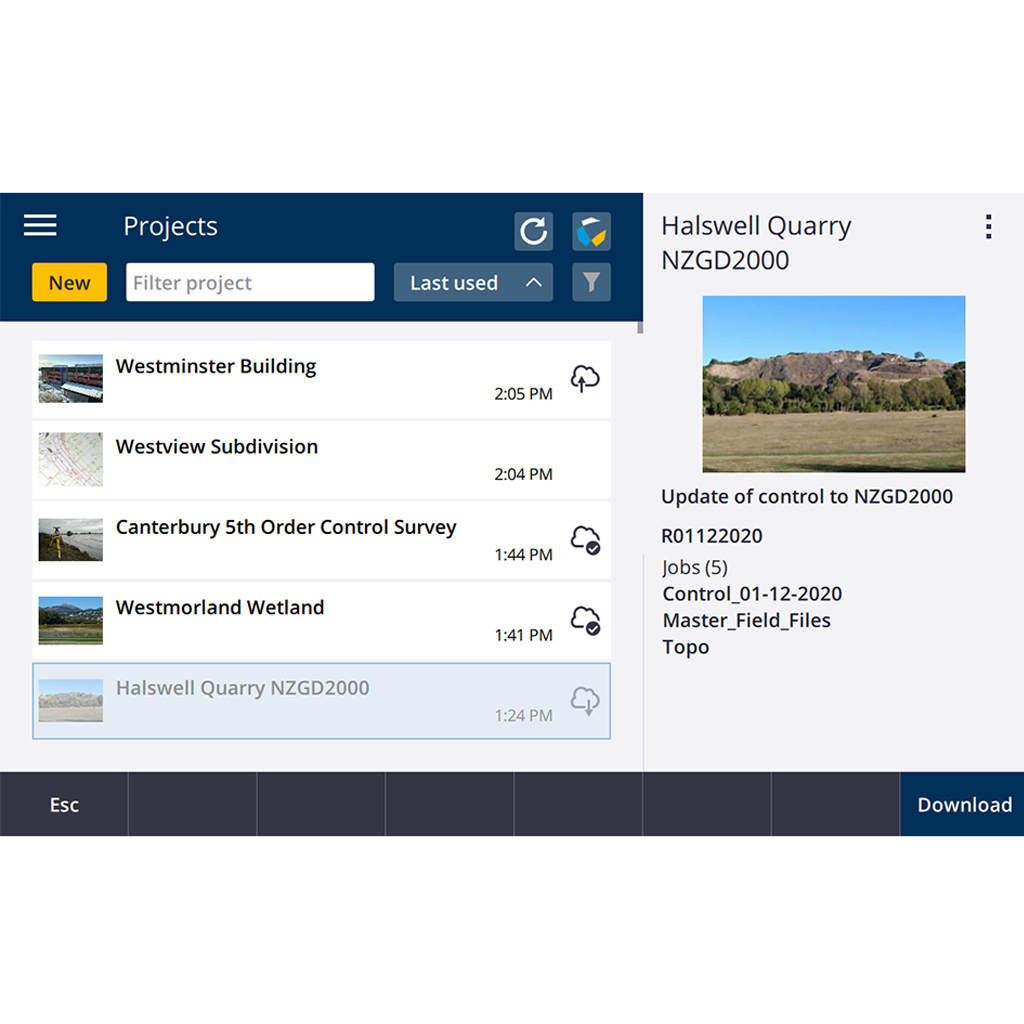Click cloud upload icon for Westminster Building
1024x1024 pixels.
[x=585, y=379]
